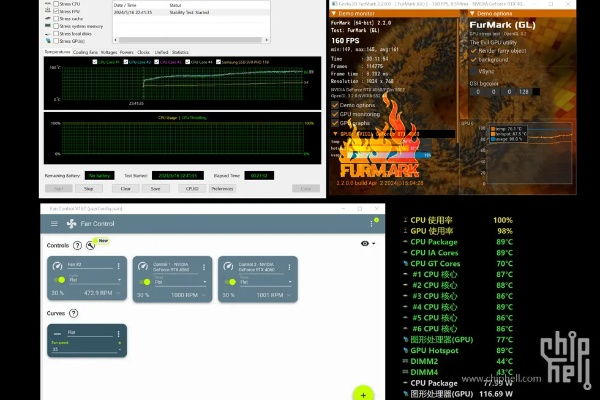Switch to the Cooling Fans tab
600x400 pixels.
pos(86,51)
